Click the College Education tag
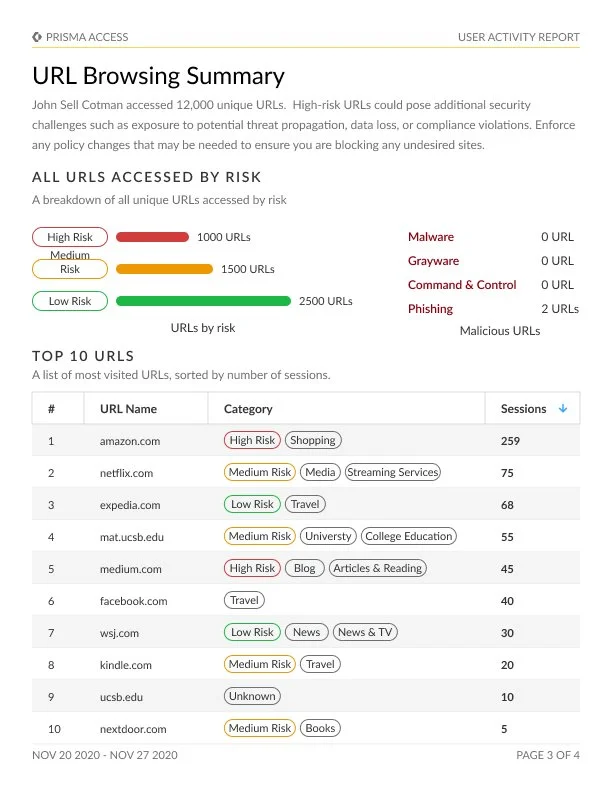Screen dimensions: 612x792 click(x=409, y=536)
